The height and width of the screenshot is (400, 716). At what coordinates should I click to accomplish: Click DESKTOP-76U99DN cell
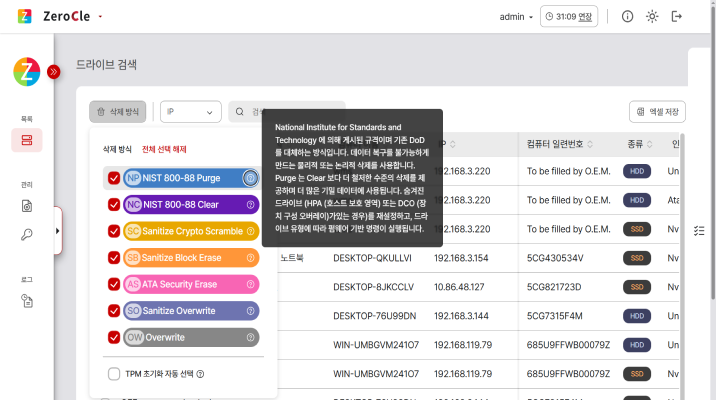click(x=374, y=316)
